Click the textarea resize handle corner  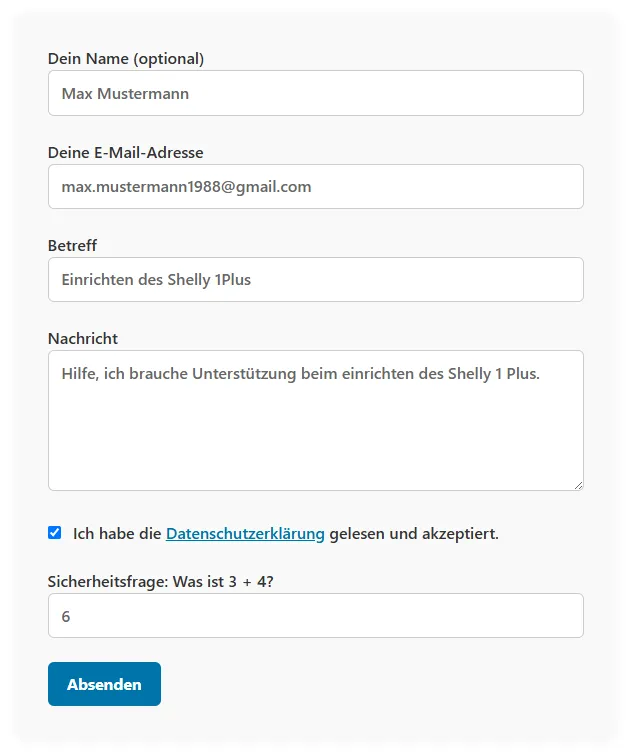click(x=578, y=485)
